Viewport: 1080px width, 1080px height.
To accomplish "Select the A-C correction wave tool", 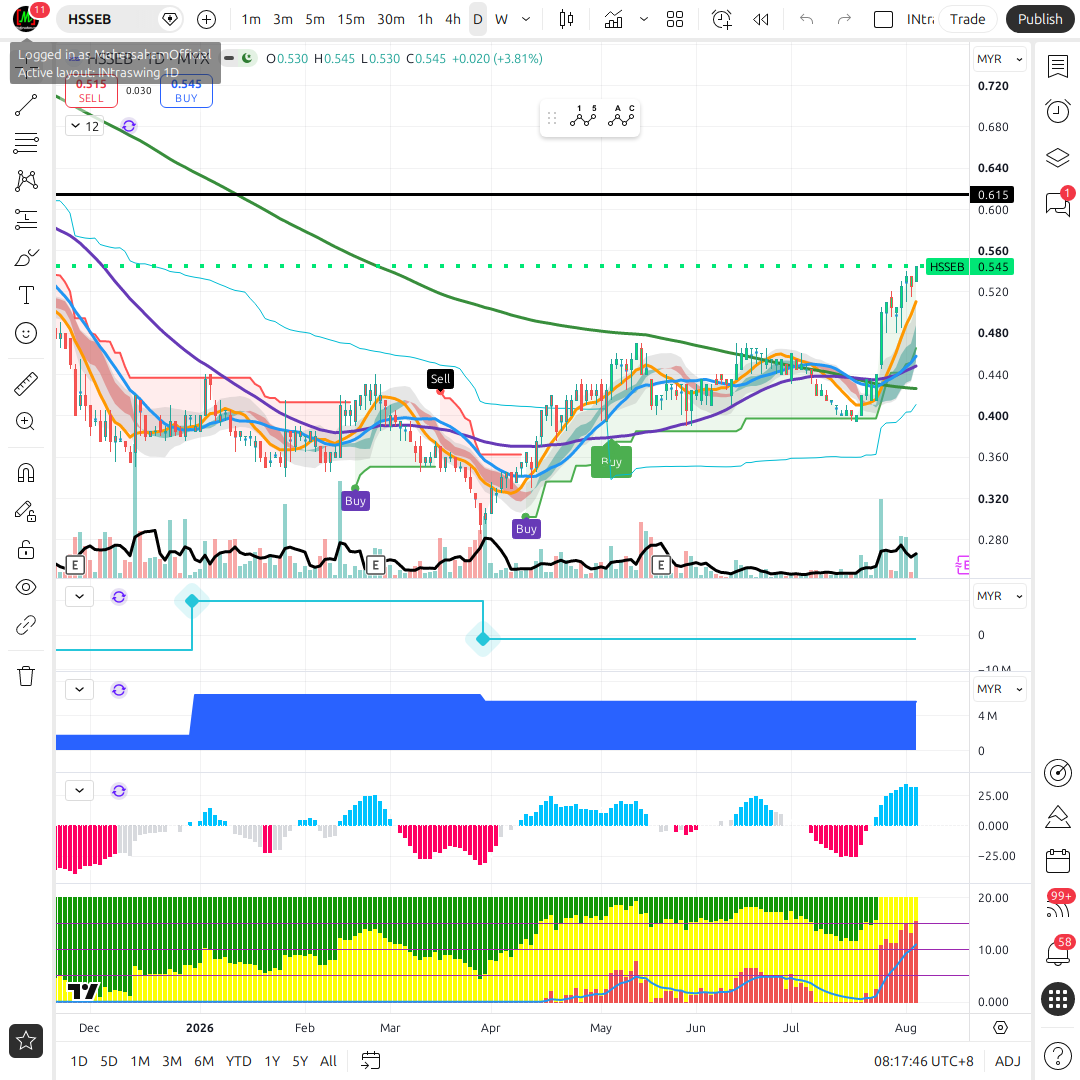I will (621, 117).
